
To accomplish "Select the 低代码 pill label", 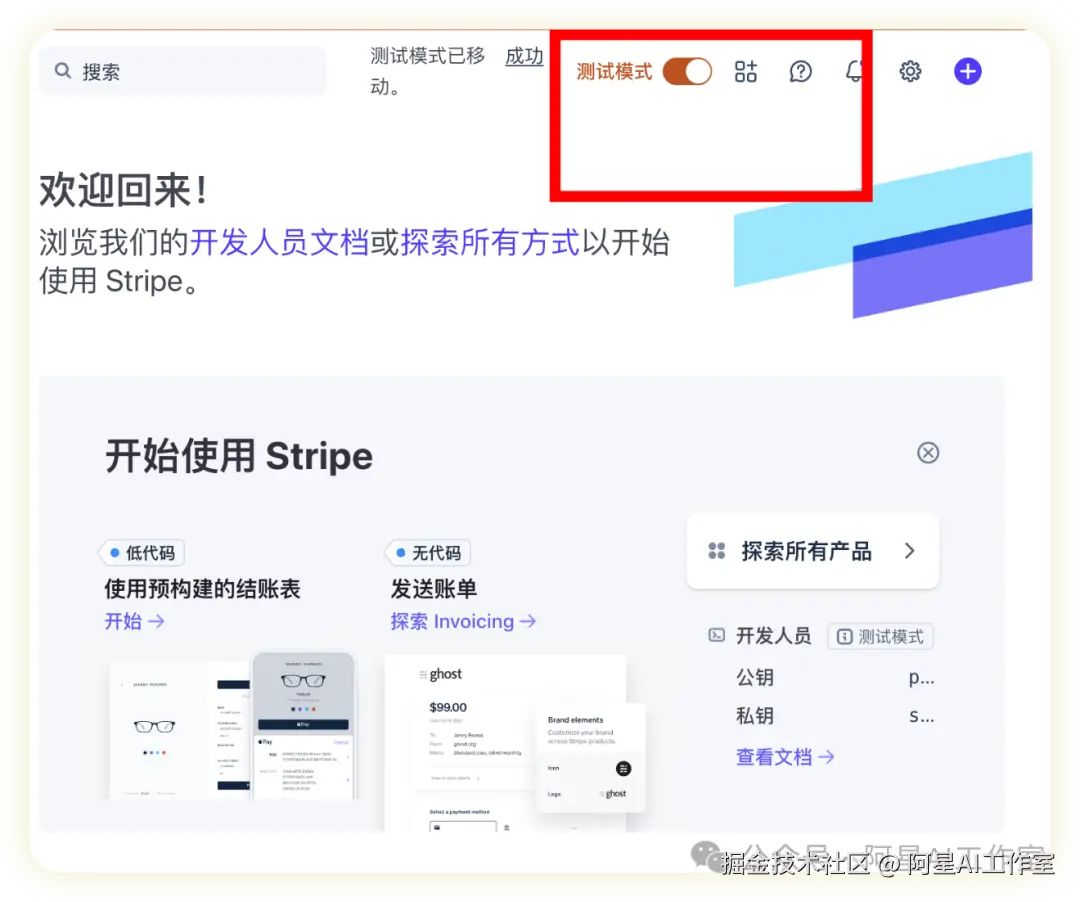I will [x=141, y=552].
